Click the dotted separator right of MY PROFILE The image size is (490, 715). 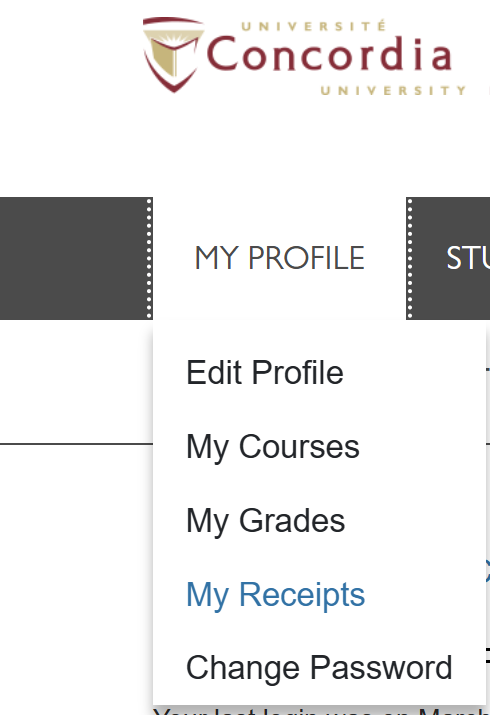pyautogui.click(x=410, y=258)
